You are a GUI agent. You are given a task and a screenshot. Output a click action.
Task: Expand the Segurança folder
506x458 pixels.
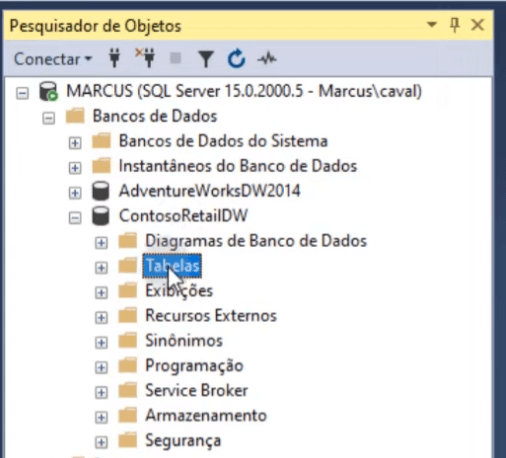pos(101,442)
